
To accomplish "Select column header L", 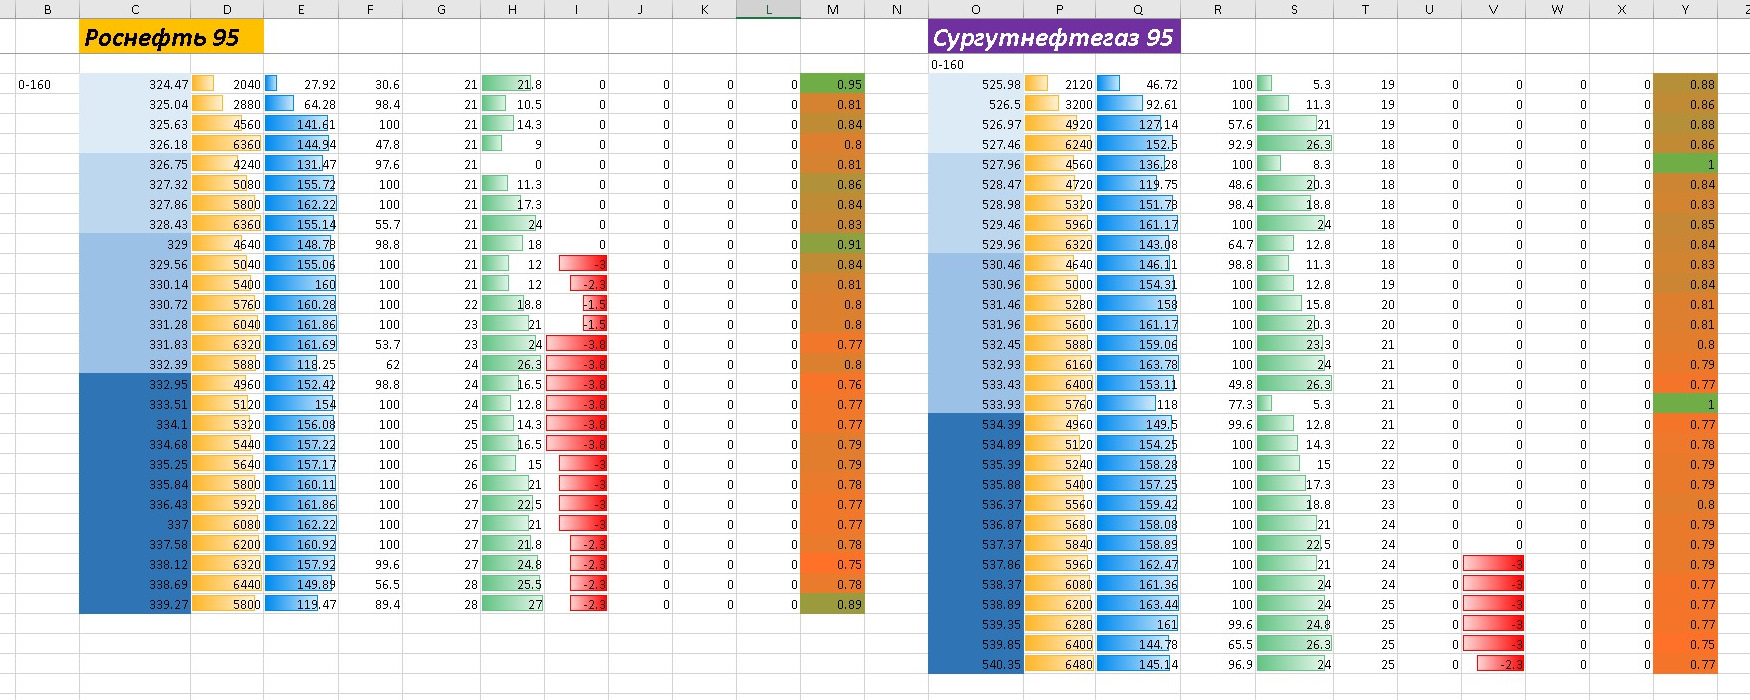I will pyautogui.click(x=768, y=9).
